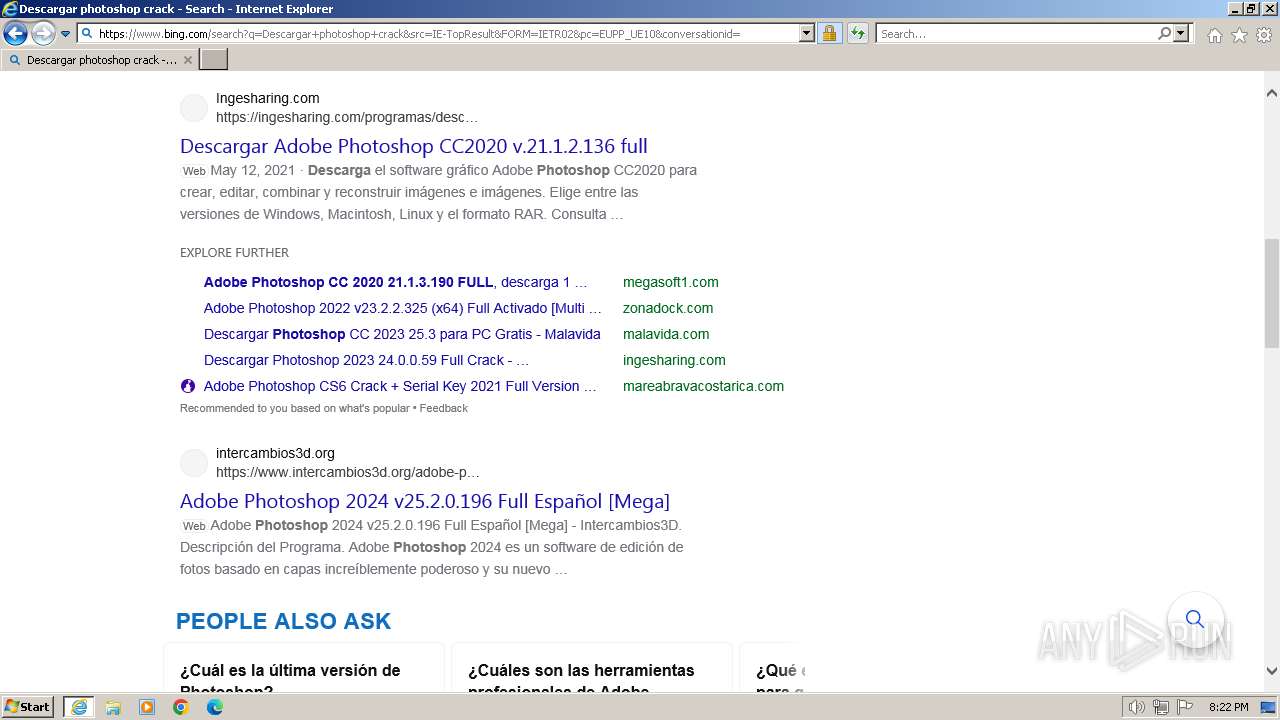Go to the Home page icon
This screenshot has width=1280, height=720.
1214,35
